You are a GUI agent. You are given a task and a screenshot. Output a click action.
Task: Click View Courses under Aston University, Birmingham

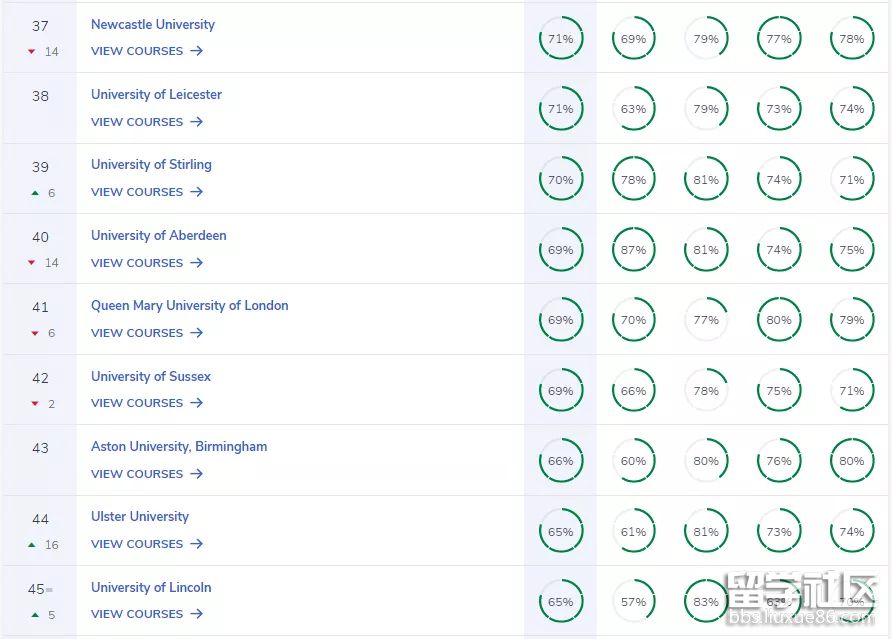pyautogui.click(x=137, y=474)
